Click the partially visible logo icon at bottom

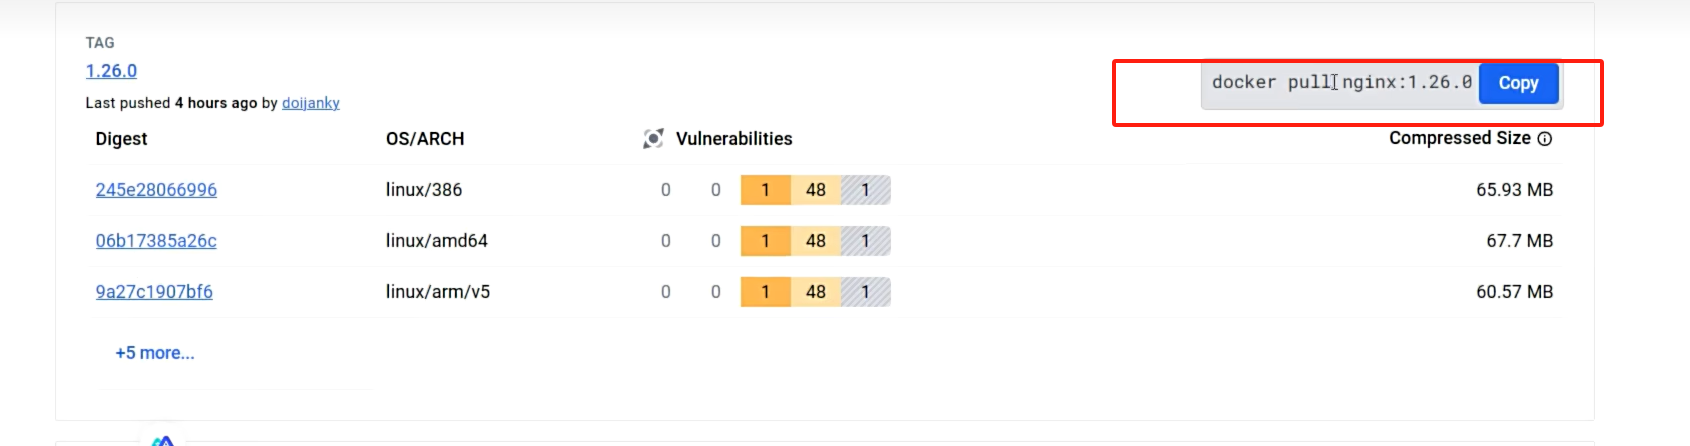163,440
